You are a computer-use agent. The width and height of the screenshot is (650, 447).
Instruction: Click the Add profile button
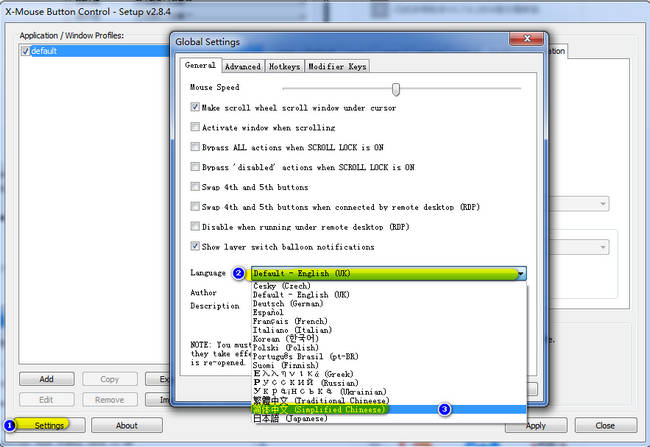pos(46,379)
